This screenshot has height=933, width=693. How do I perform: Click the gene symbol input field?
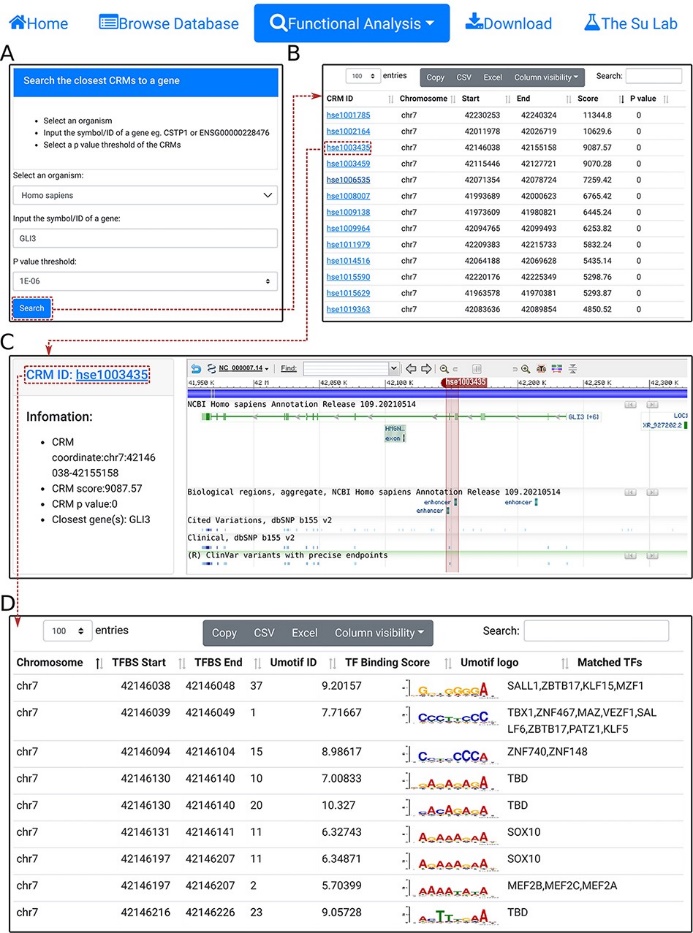[145, 238]
